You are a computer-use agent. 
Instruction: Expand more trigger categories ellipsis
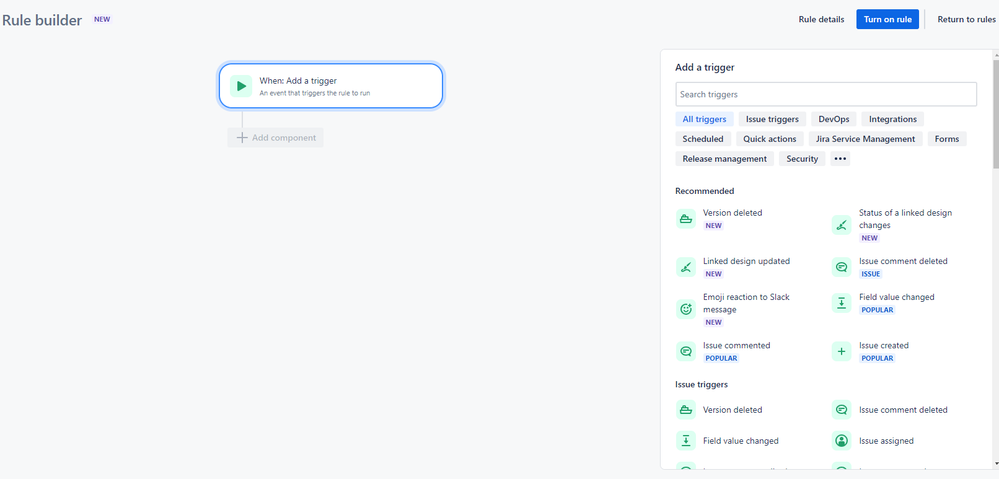(840, 159)
